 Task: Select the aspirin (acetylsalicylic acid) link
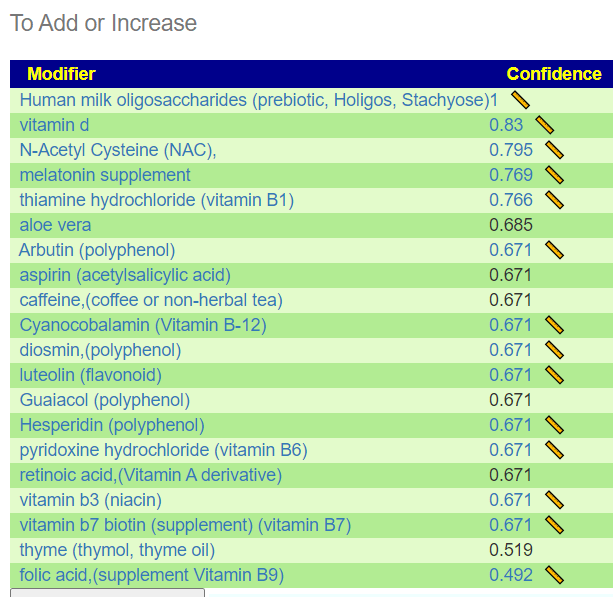tap(125, 275)
